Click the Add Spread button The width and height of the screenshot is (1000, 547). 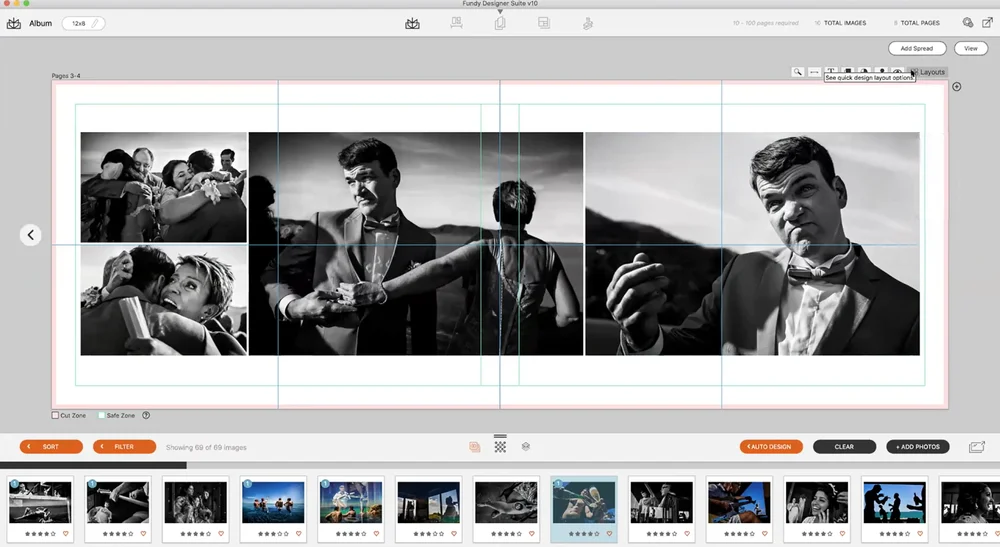click(916, 48)
